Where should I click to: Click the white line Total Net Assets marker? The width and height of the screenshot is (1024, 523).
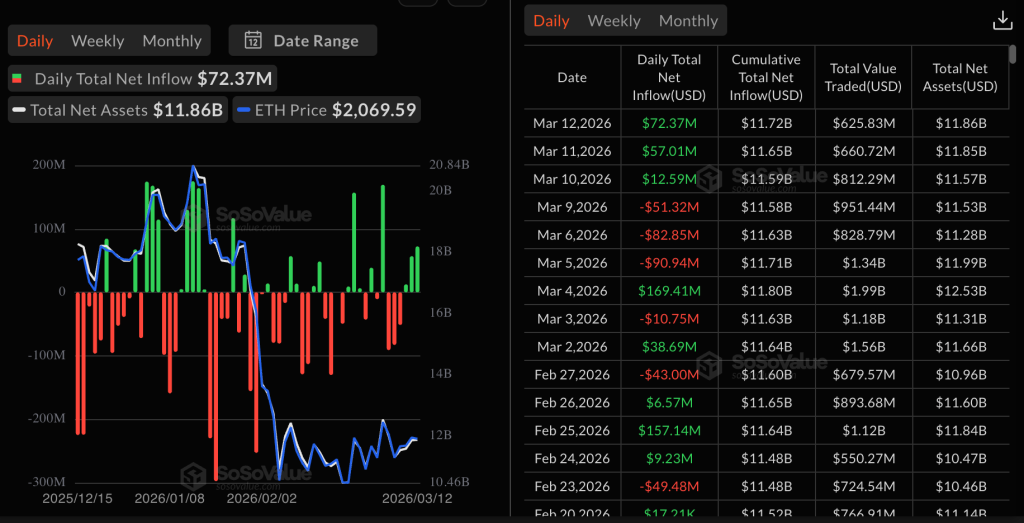pyautogui.click(x=18, y=110)
